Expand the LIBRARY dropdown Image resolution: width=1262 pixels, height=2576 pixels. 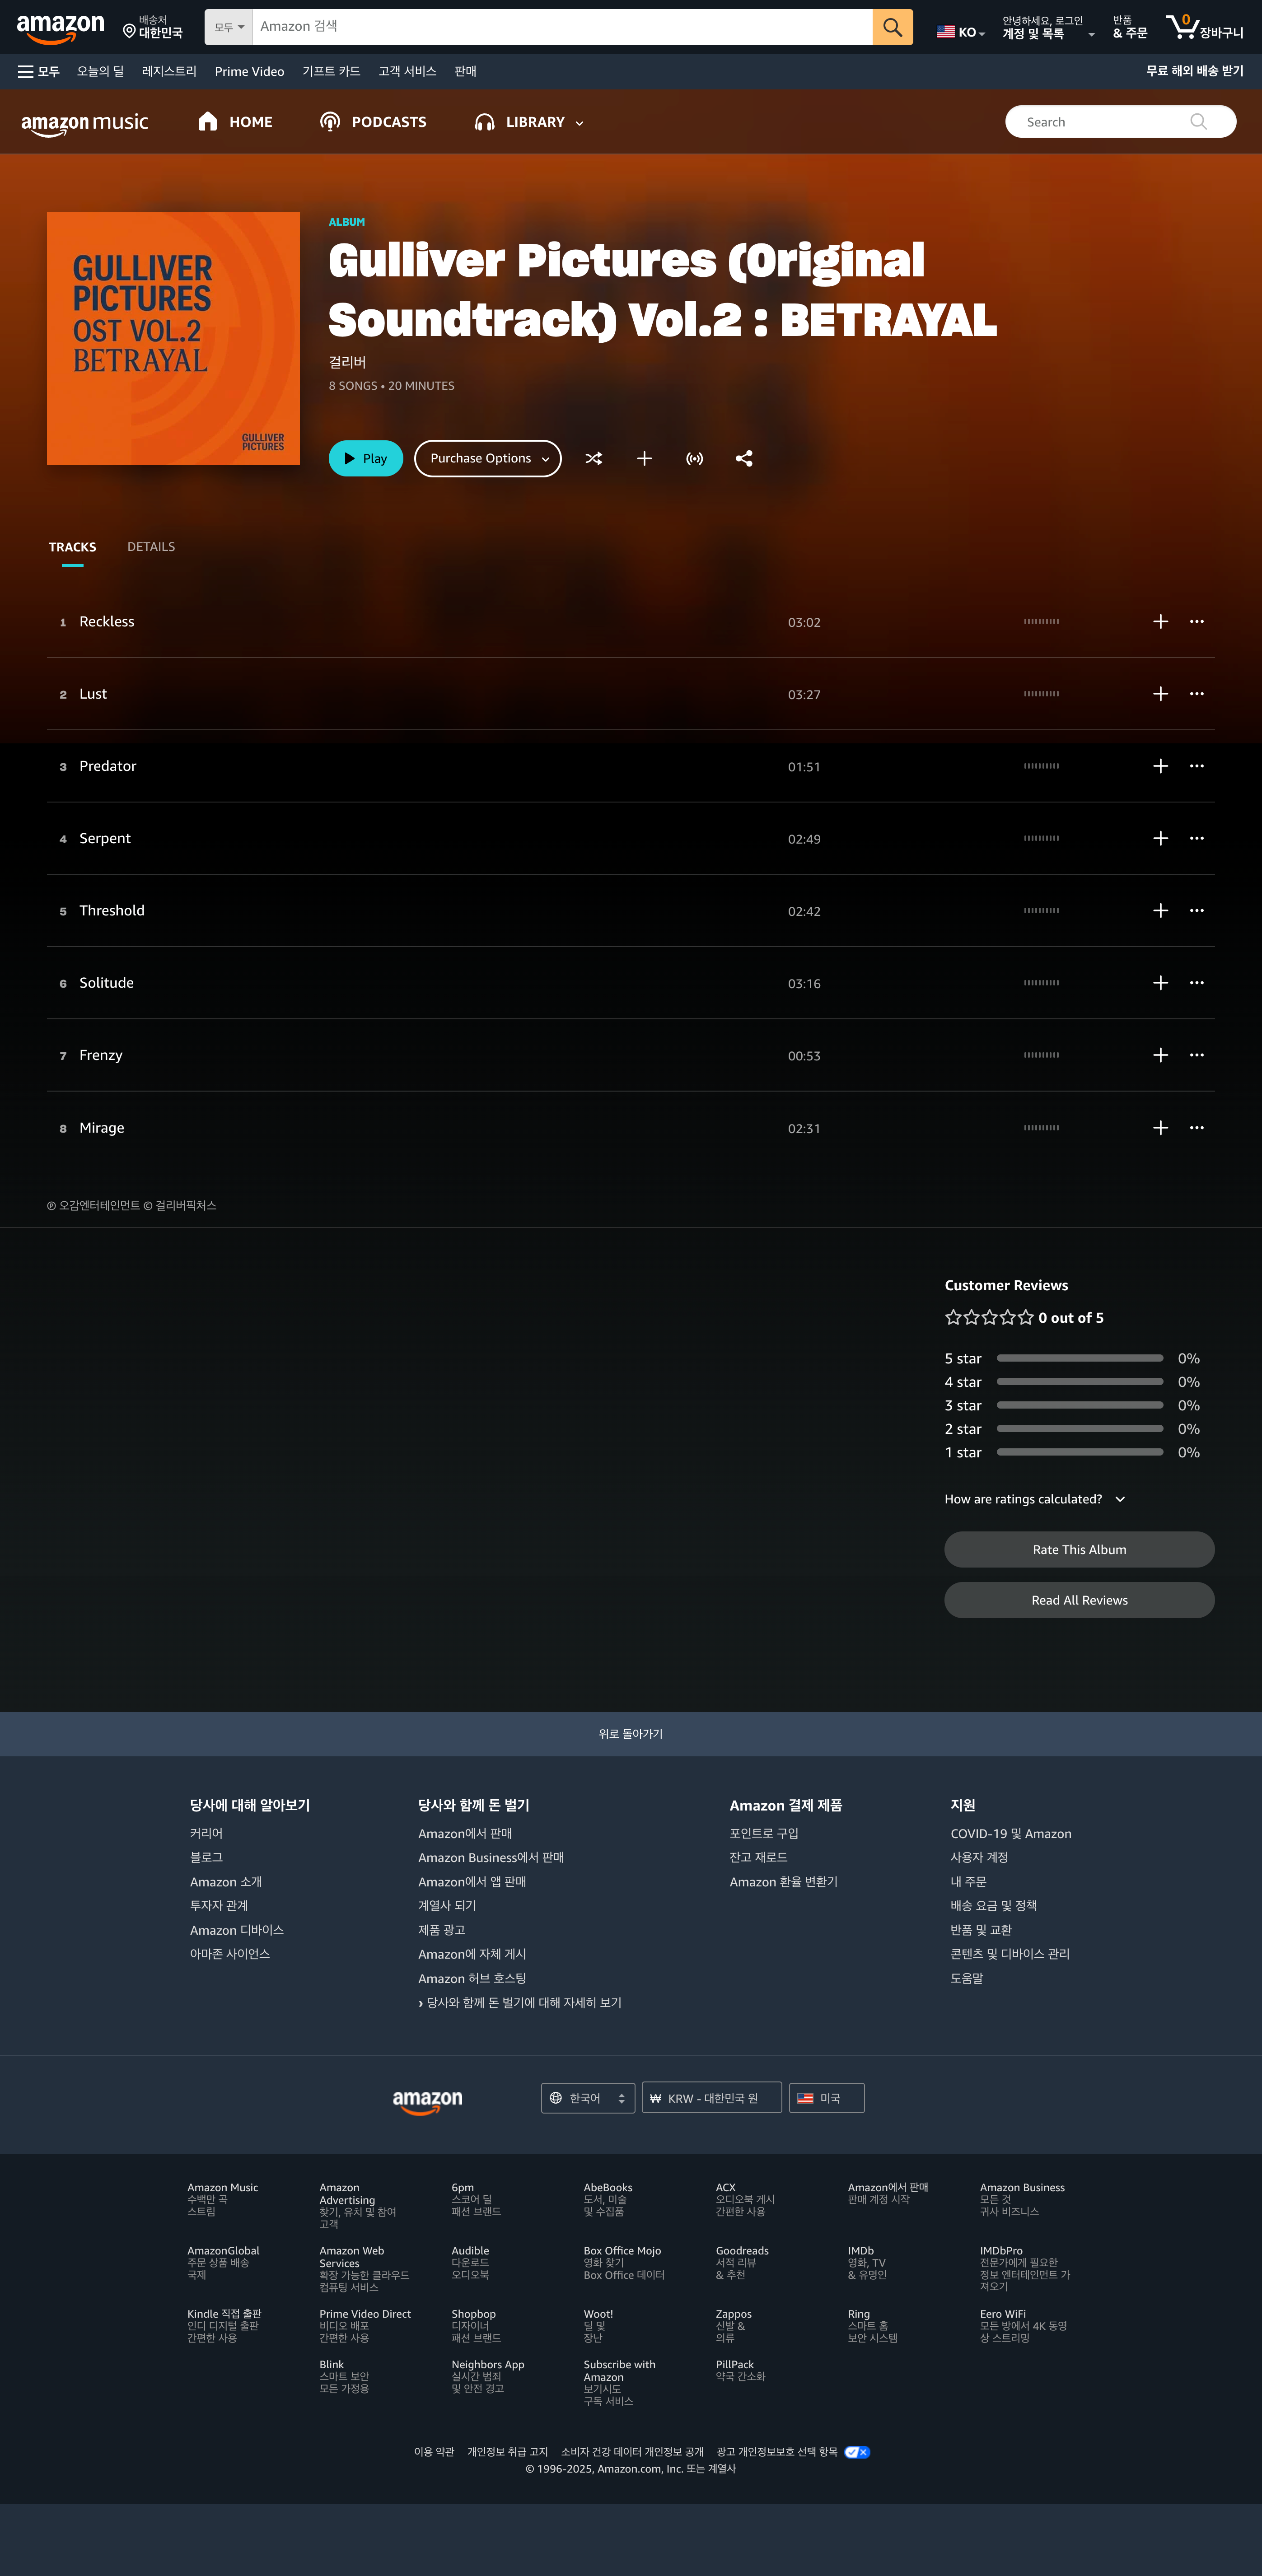tap(529, 122)
